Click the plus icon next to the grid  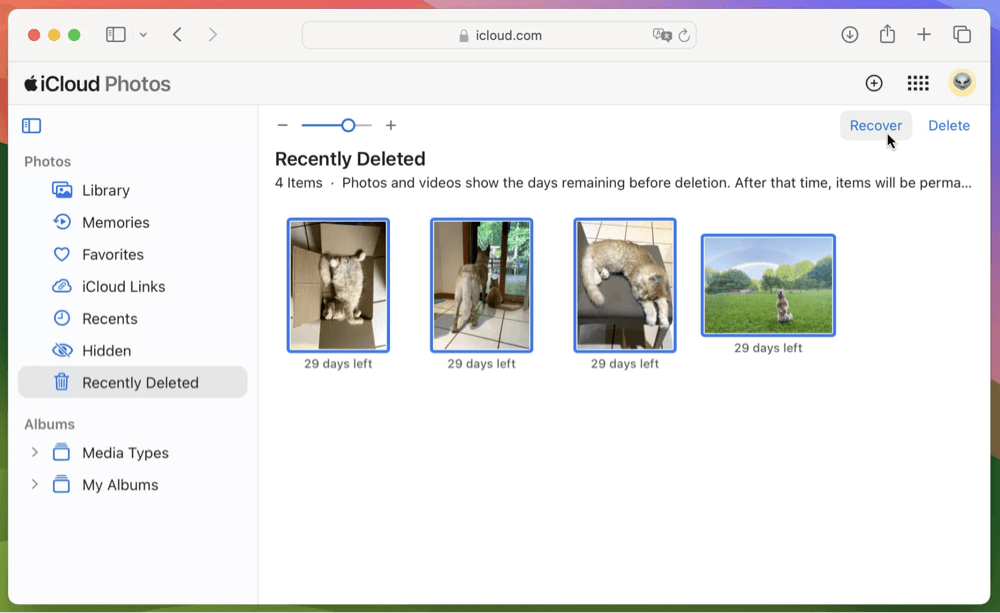click(874, 83)
